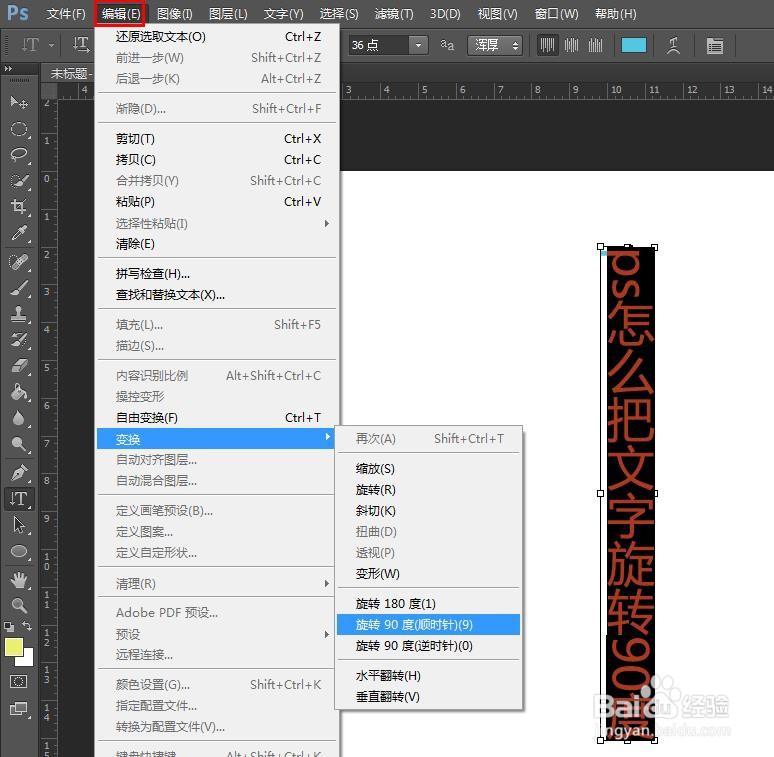774x757 pixels.
Task: Select the Eraser tool
Action: coord(19,366)
